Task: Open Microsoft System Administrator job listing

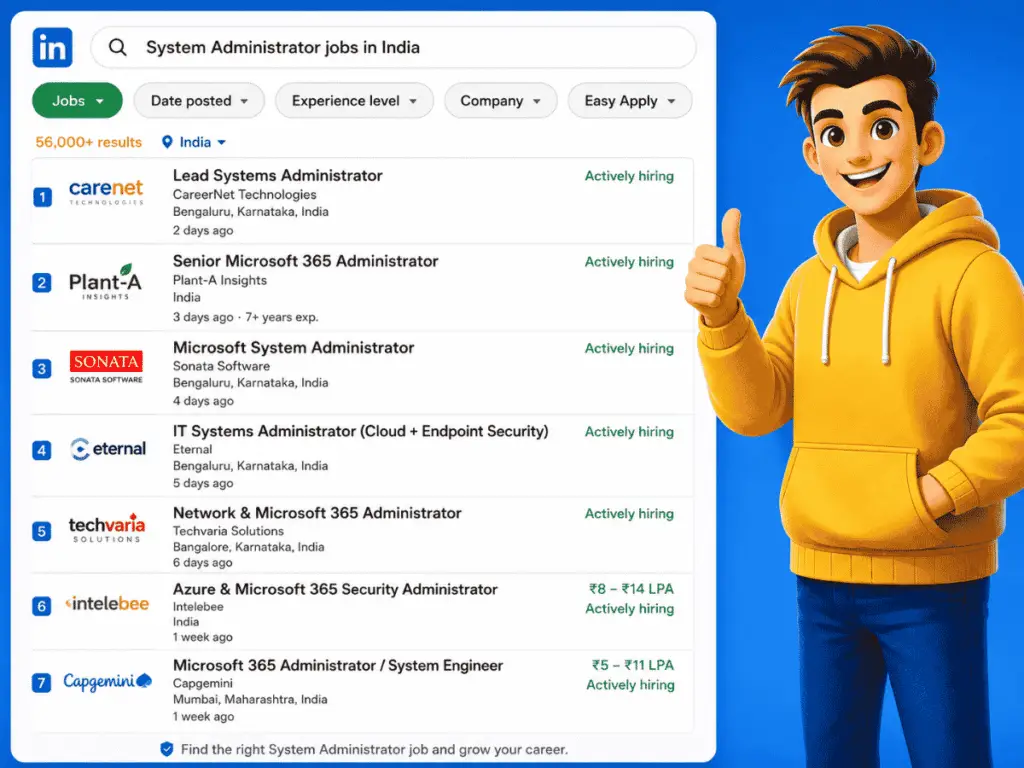Action: pos(293,347)
